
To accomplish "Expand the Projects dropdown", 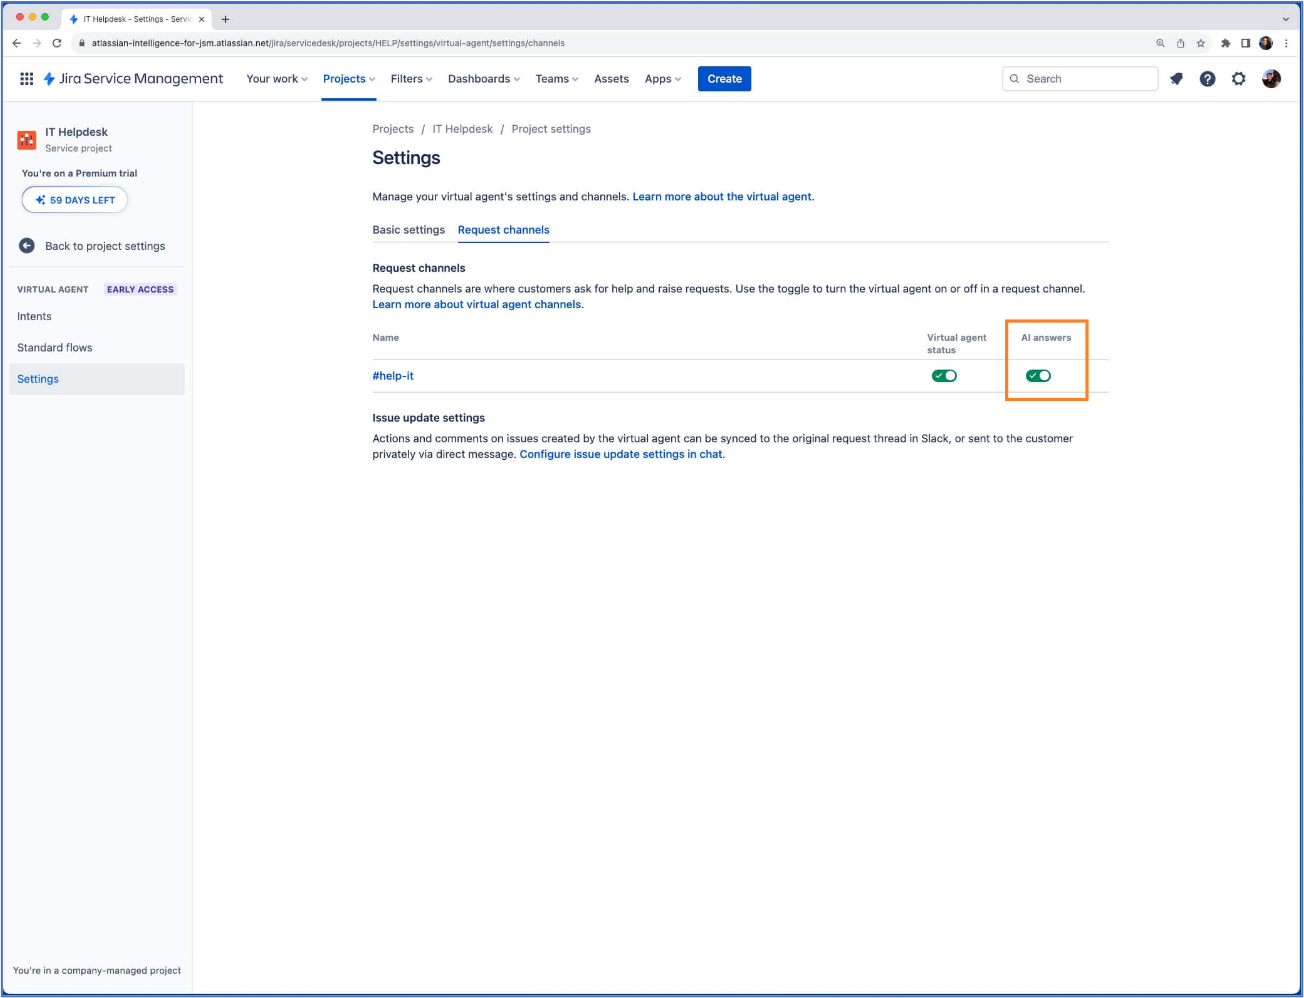I will point(349,79).
